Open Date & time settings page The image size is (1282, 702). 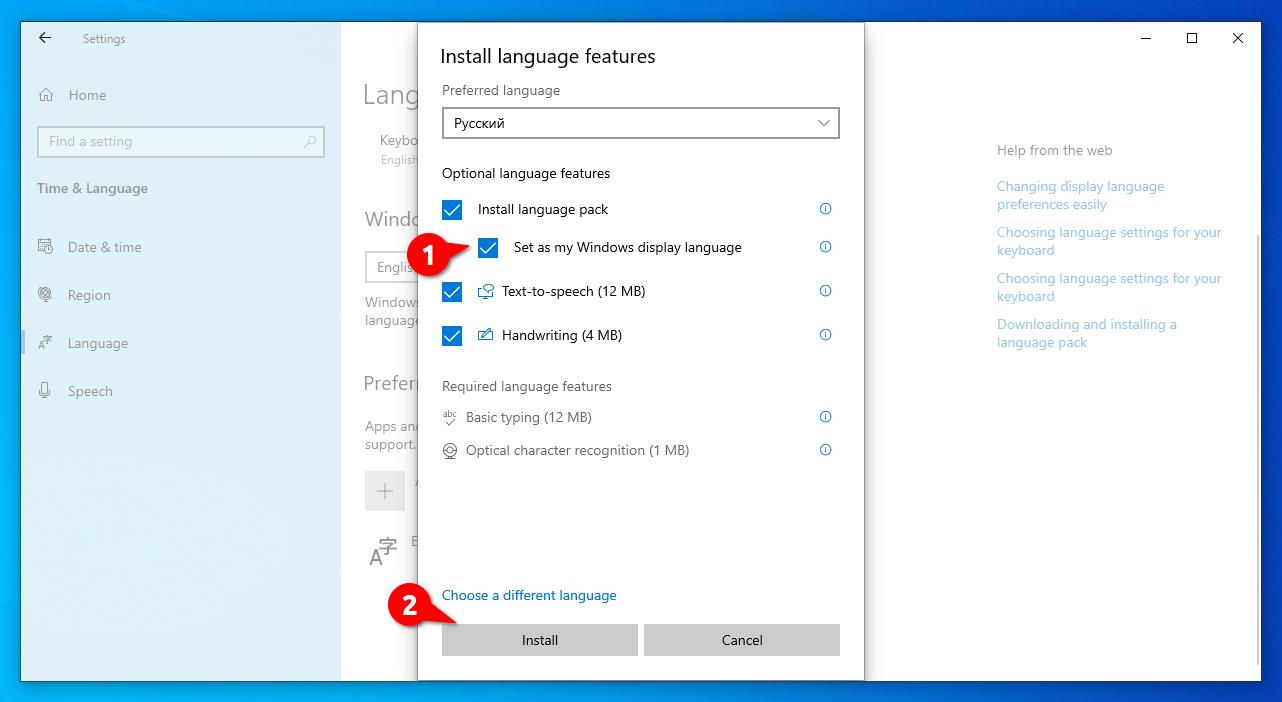pos(104,247)
